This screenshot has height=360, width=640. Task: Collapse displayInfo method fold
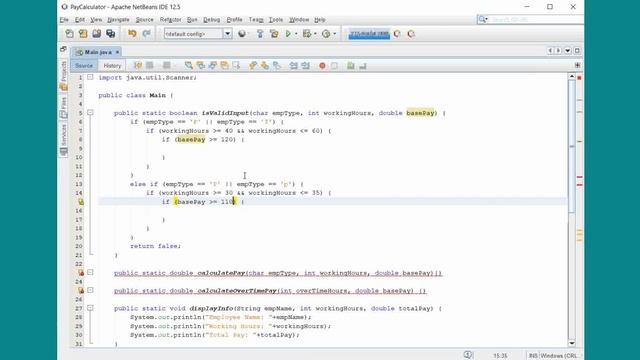click(x=90, y=308)
